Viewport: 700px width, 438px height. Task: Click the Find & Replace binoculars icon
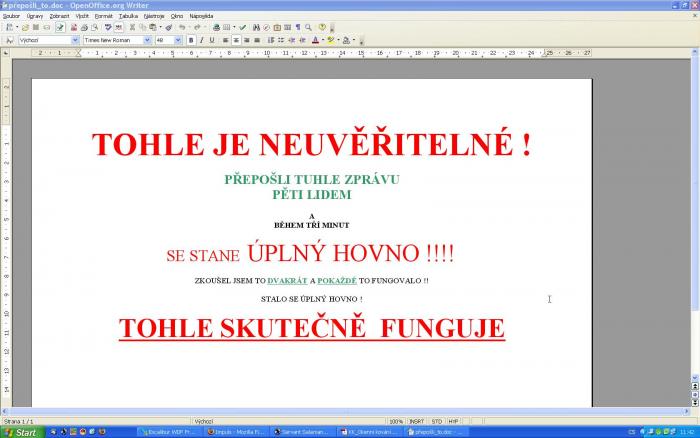point(256,27)
